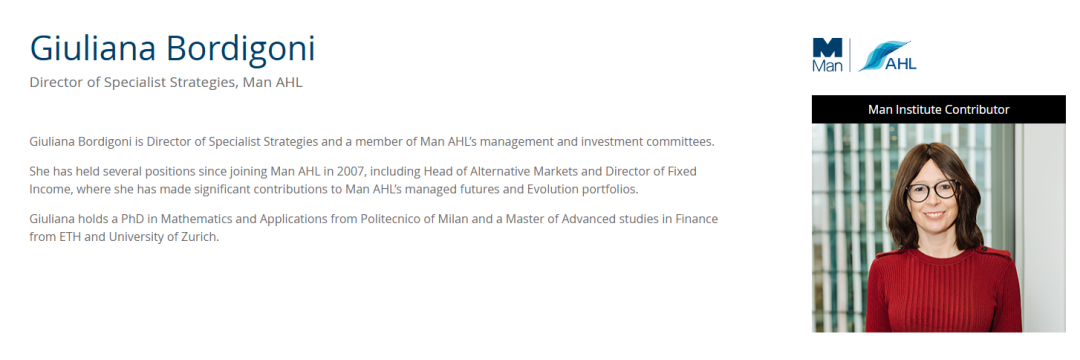
Task: Click the AHL blue wave logo
Action: point(886,55)
